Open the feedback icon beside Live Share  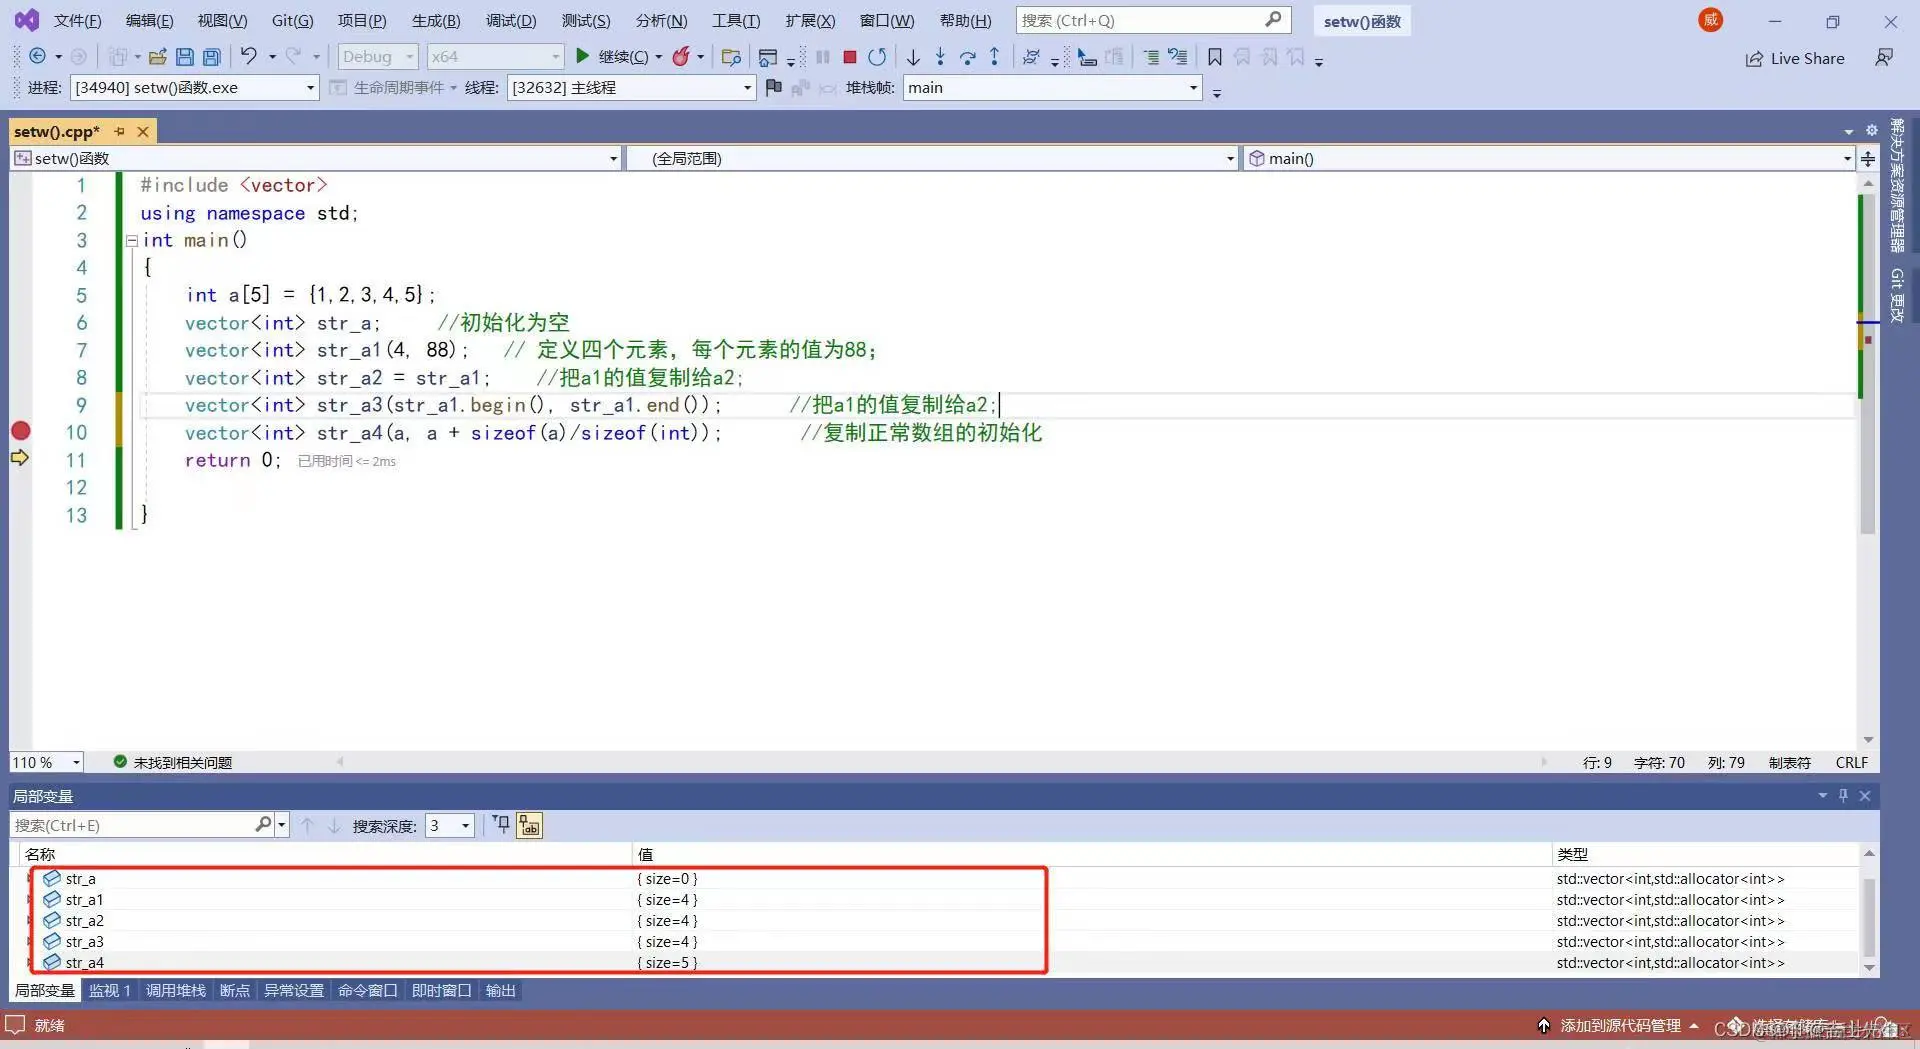tap(1884, 58)
